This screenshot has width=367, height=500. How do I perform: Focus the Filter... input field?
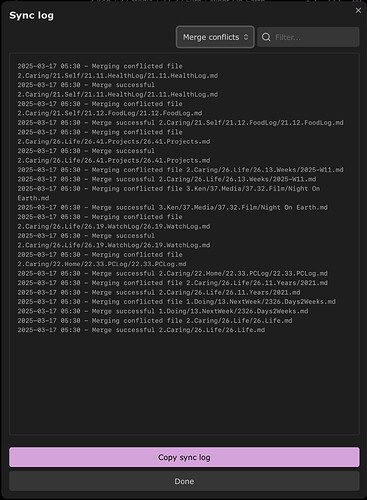[x=308, y=37]
